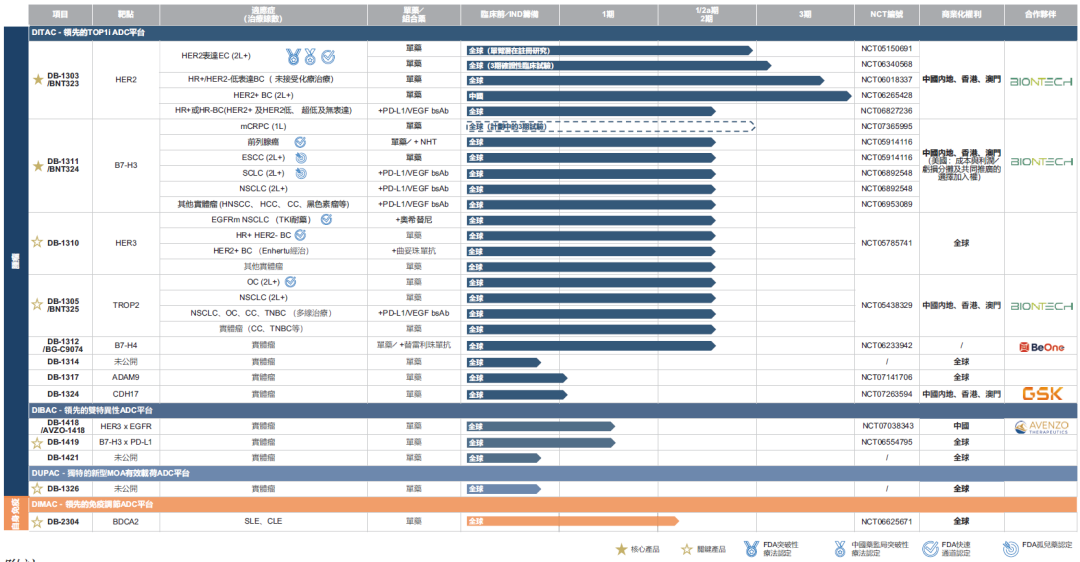
Task: Click the DB-1419 project name
Action: [62, 442]
